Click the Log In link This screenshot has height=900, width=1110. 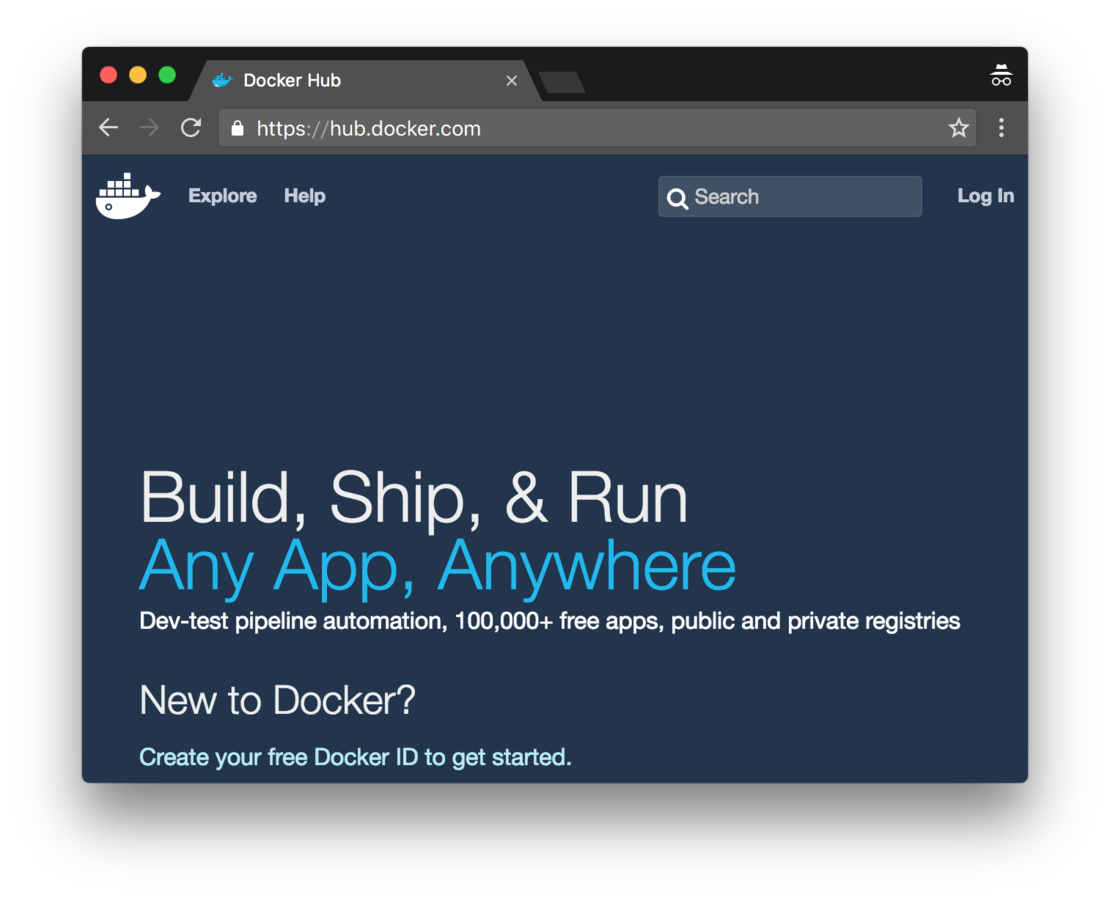point(985,196)
